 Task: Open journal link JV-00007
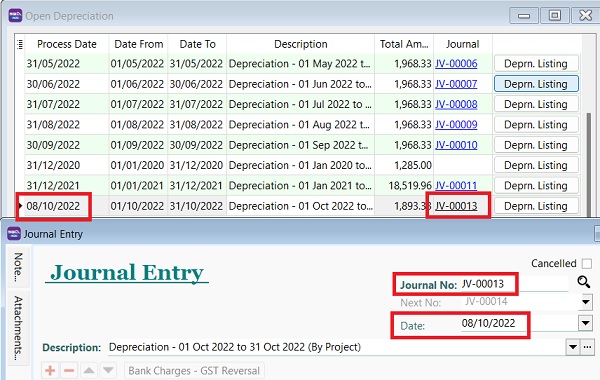coord(456,84)
